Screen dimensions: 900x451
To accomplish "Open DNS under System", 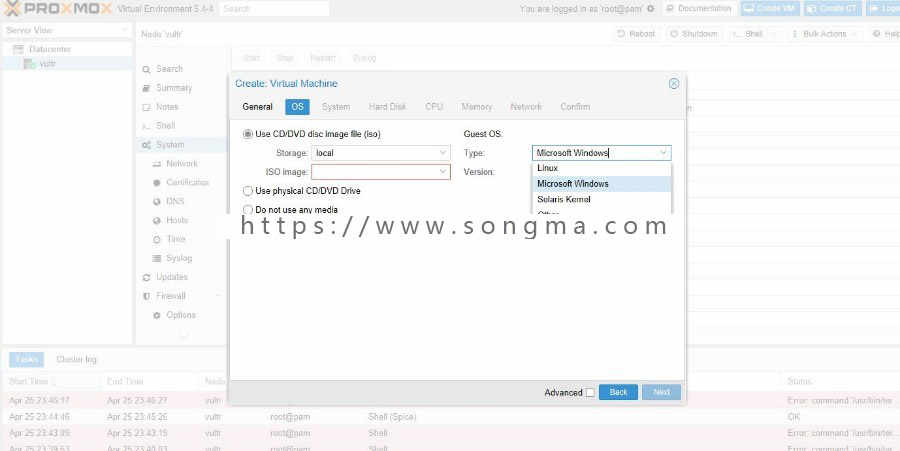I will (175, 201).
